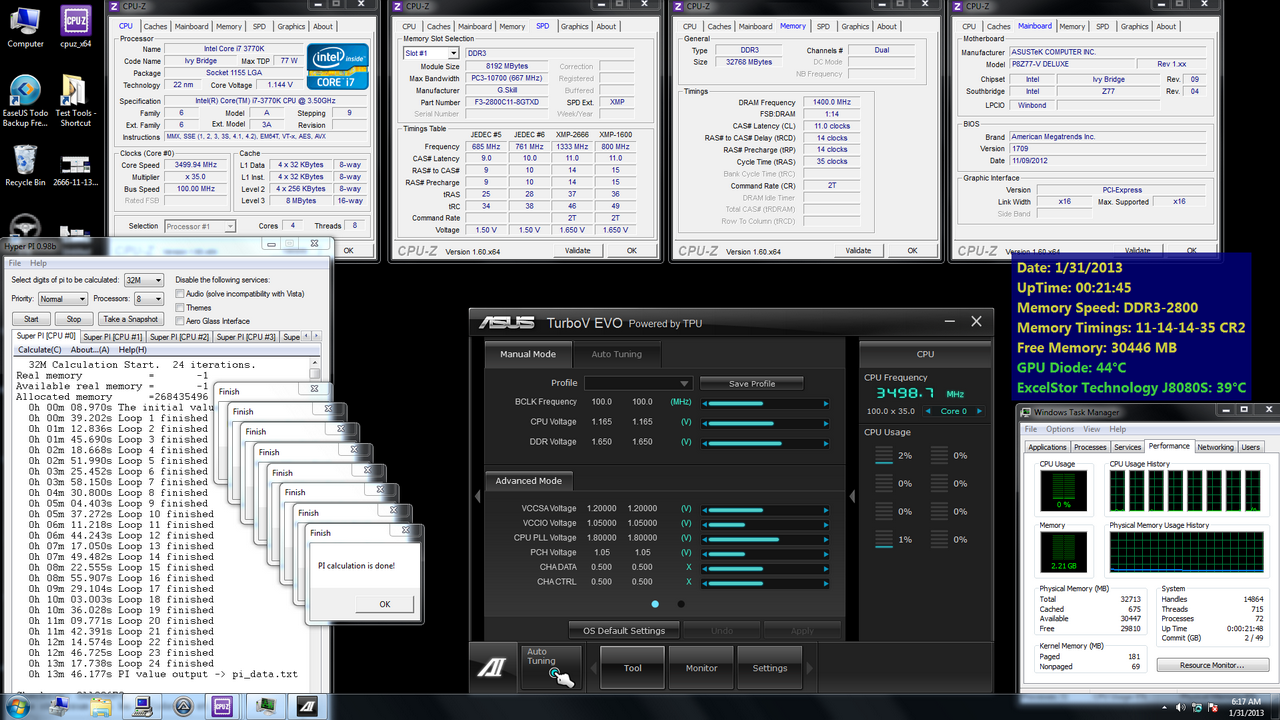Click Take a Snapshot button
Viewport: 1280px width, 720px height.
130,319
